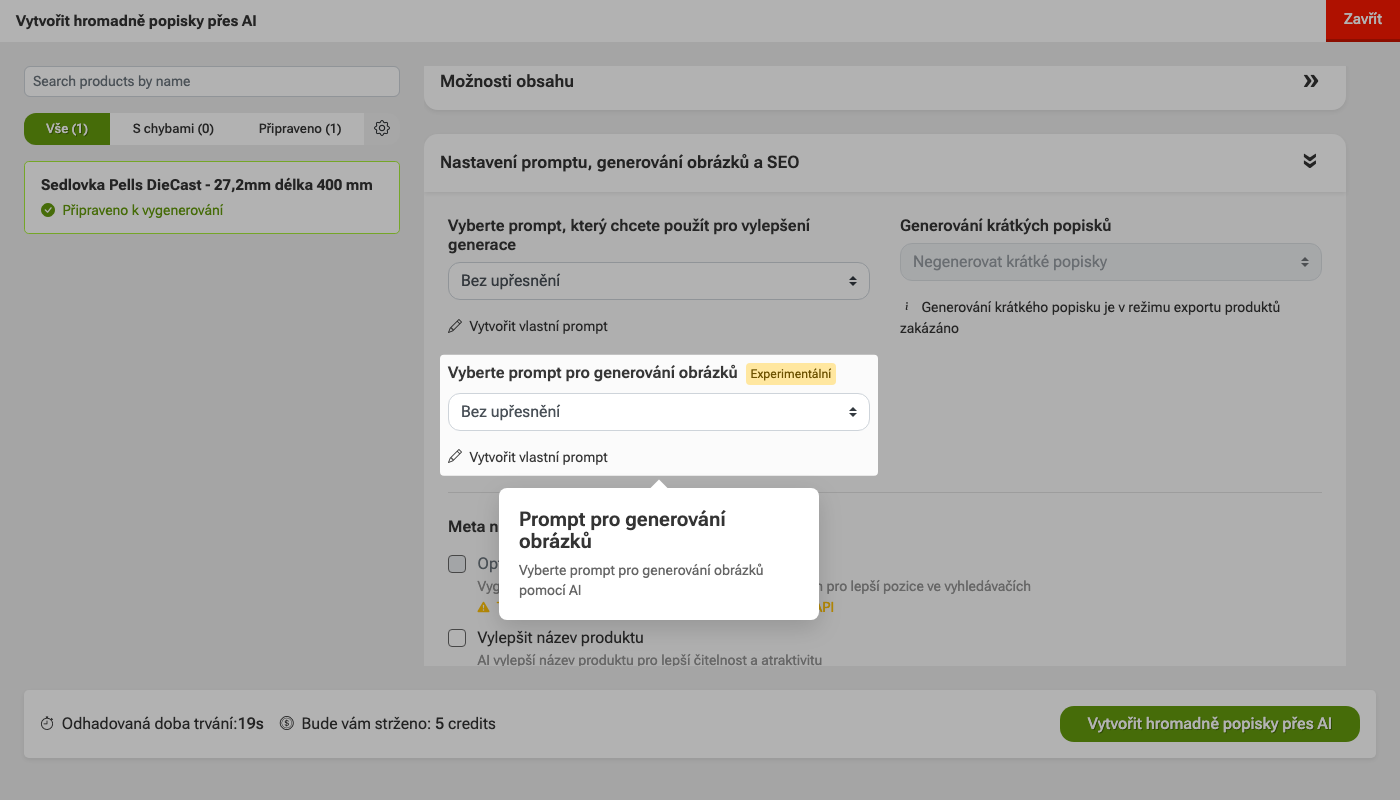Switch to S chybami (0) tab
This screenshot has height=800, width=1400.
[173, 129]
